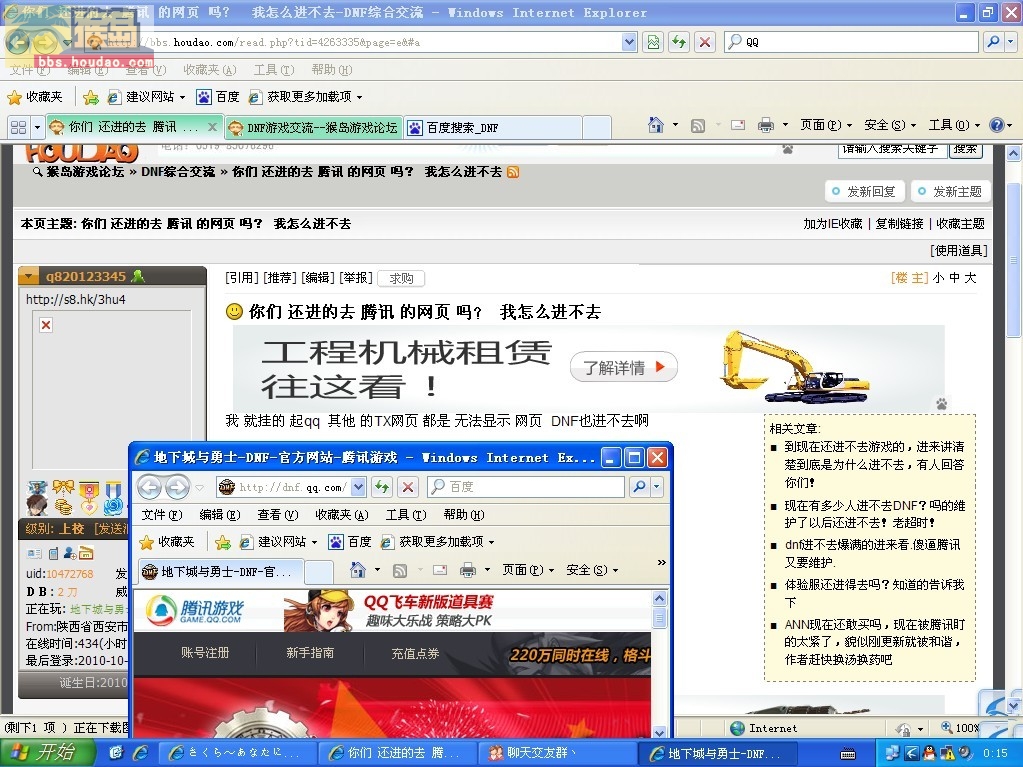Expand 获取更多加载项 dropdown in main favorites bar
The height and width of the screenshot is (767, 1023).
(x=359, y=98)
